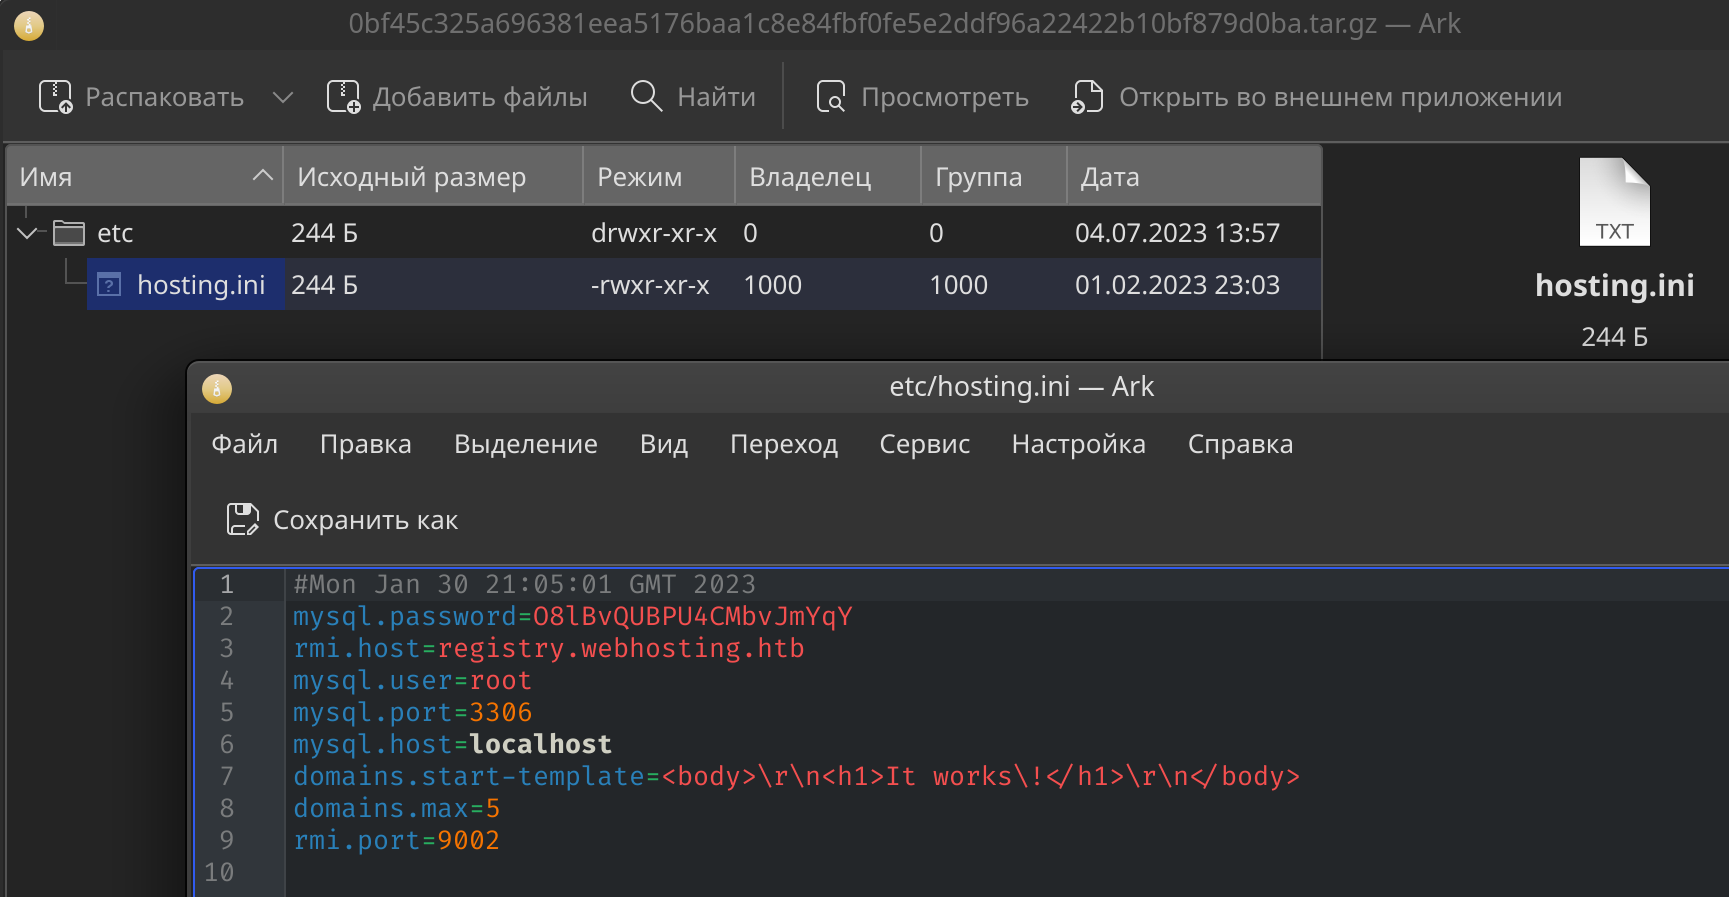This screenshot has width=1729, height=897.
Task: Sort by the Владелец column header
Action: pos(828,176)
